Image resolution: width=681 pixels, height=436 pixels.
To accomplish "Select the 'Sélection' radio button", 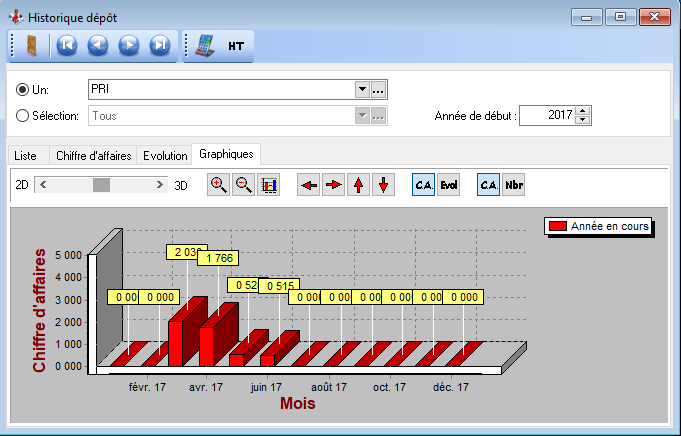I will 23,115.
